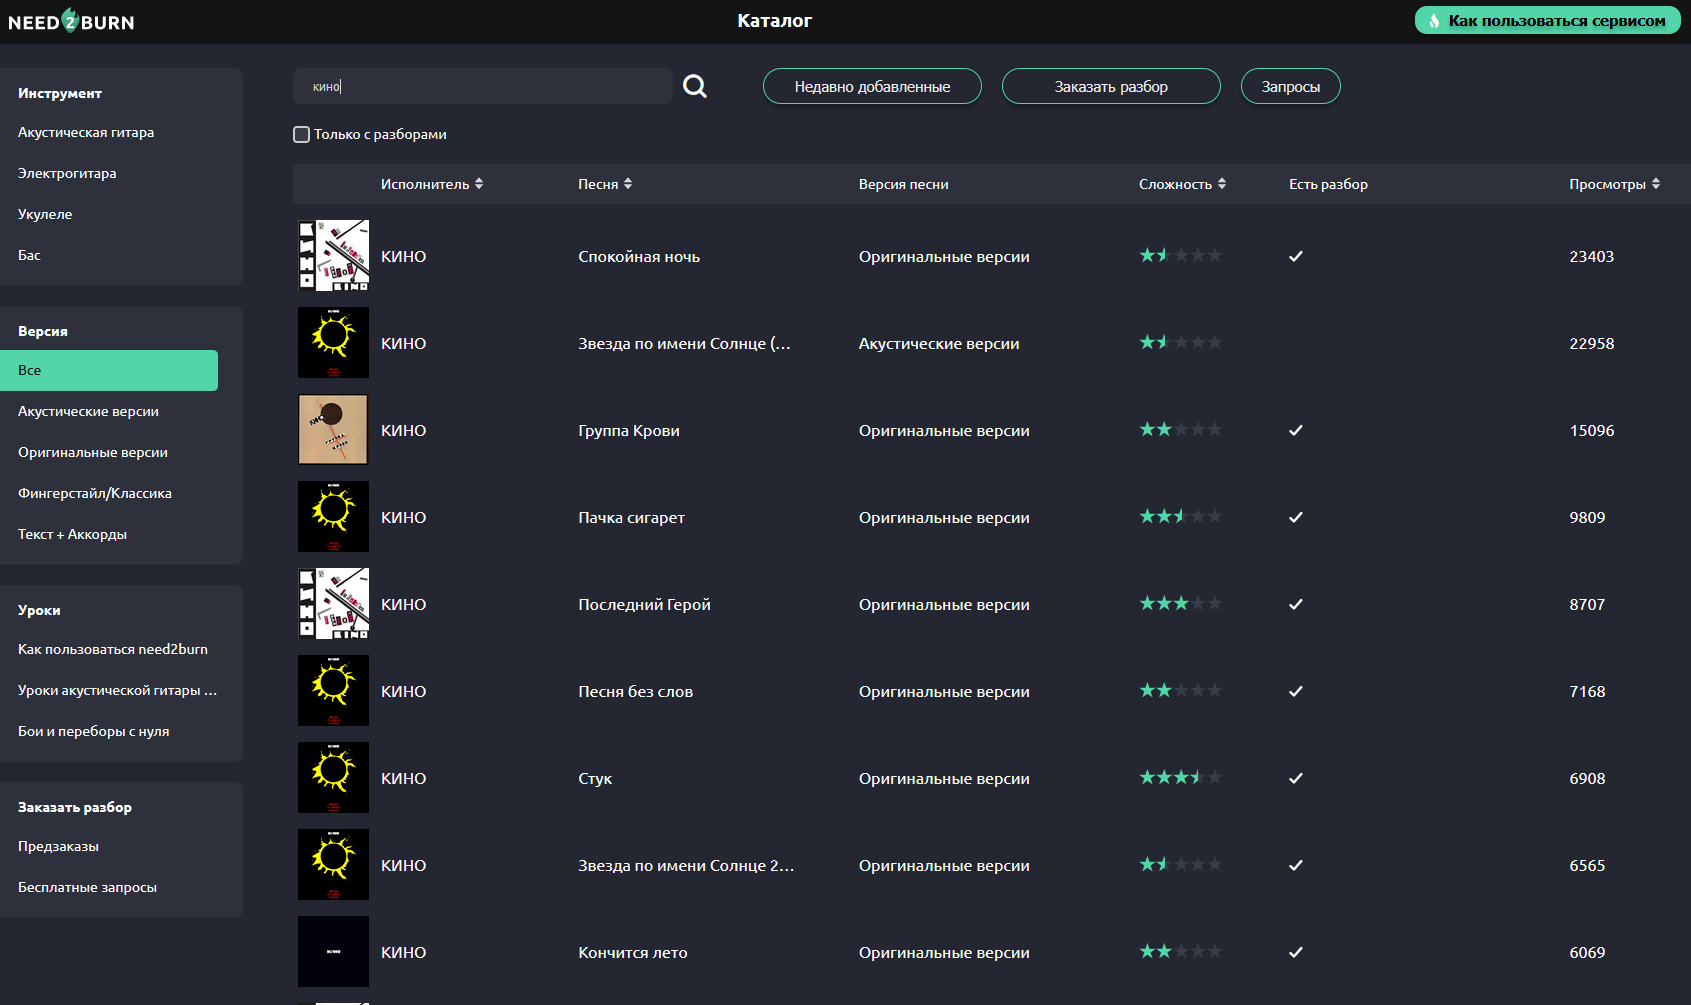The height and width of the screenshot is (1005, 1691).
Task: Open the song Песня без слов
Action: pyautogui.click(x=635, y=691)
